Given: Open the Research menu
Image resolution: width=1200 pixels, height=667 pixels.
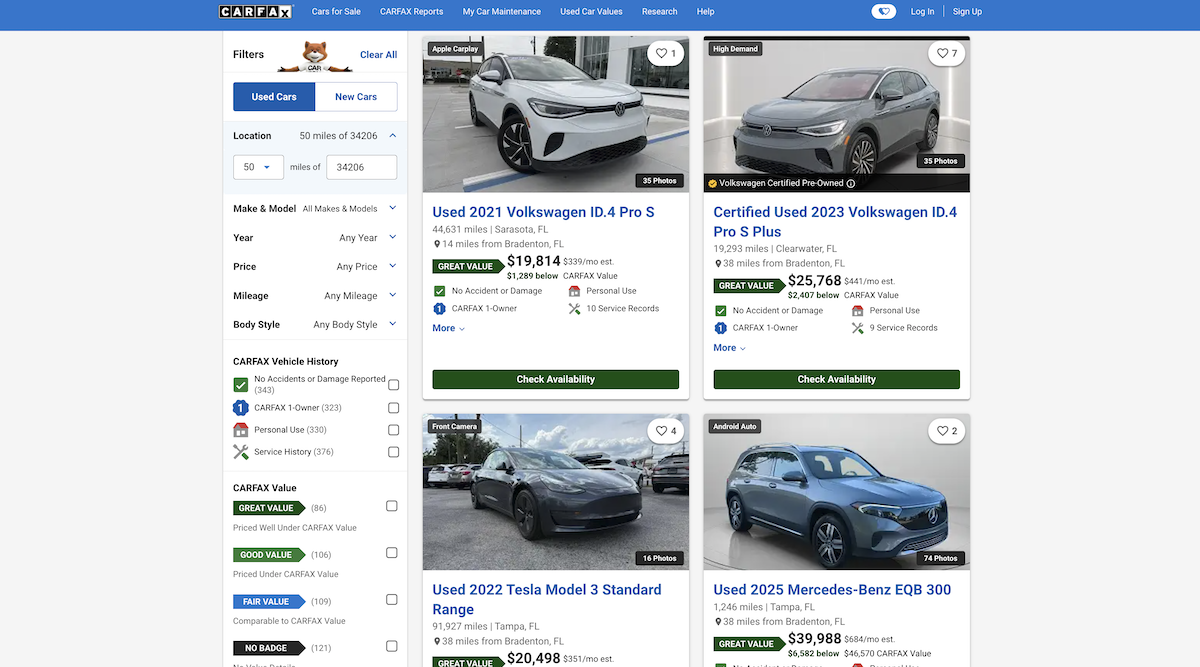Looking at the screenshot, I should 660,12.
